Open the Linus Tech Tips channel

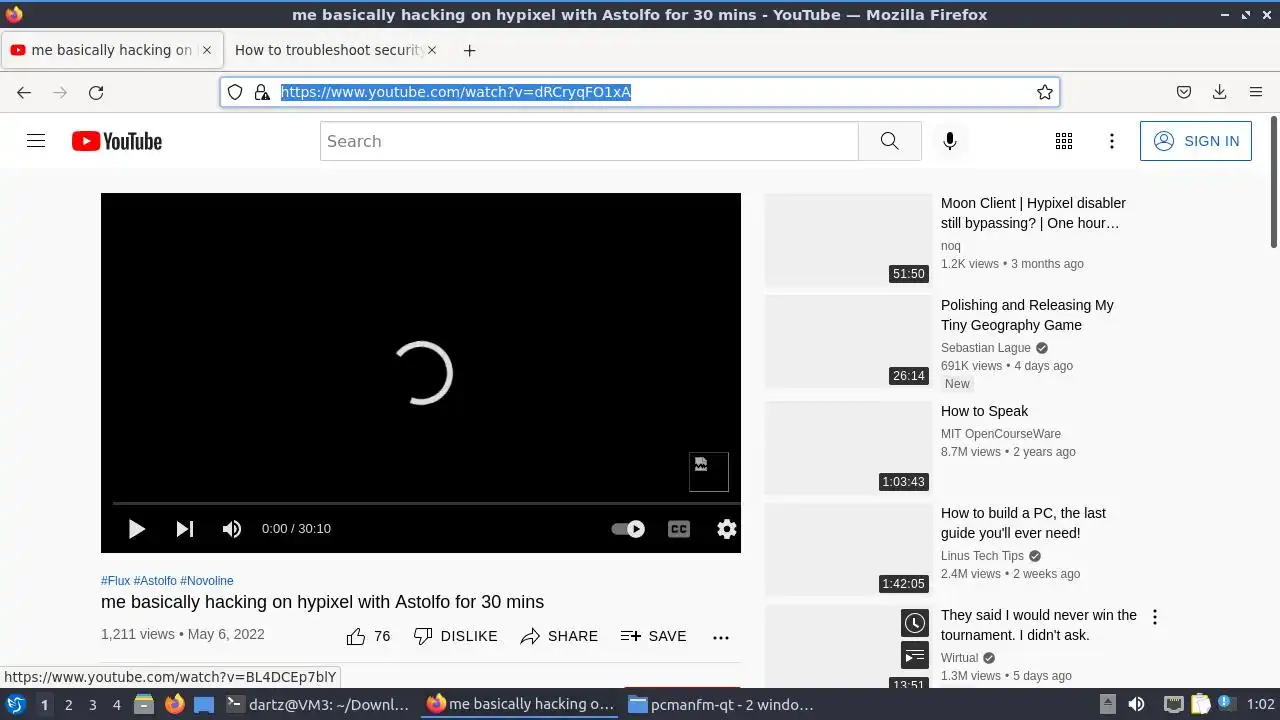(x=982, y=556)
